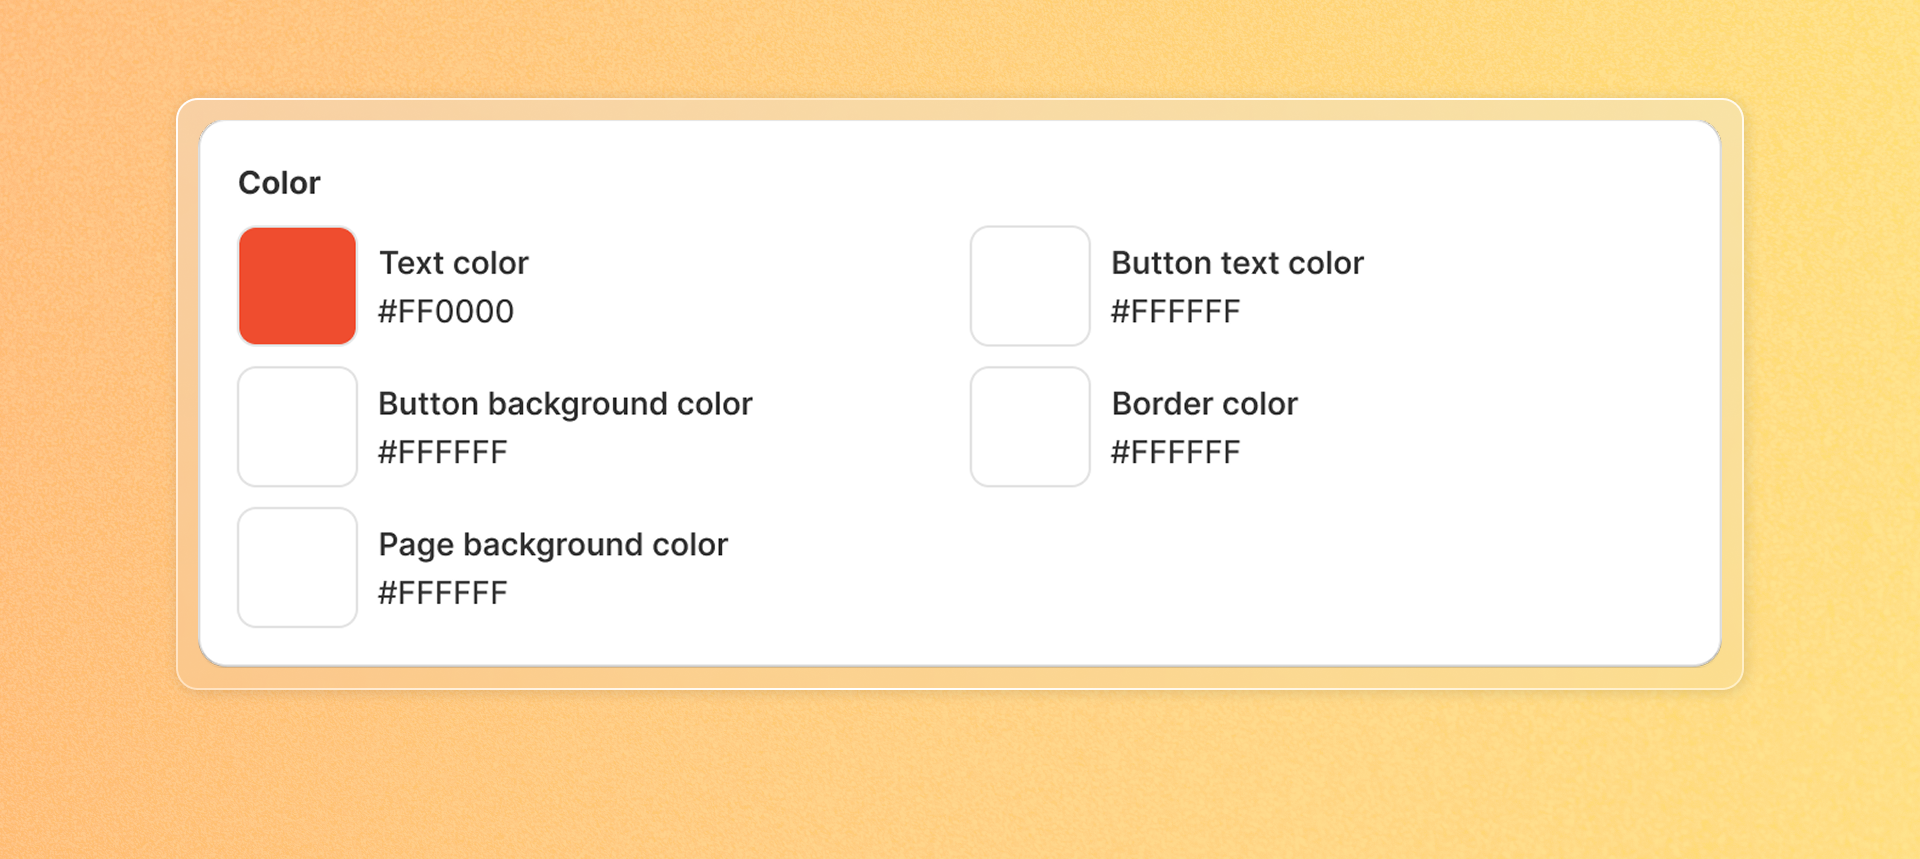Select the "Page background color" label

click(553, 545)
